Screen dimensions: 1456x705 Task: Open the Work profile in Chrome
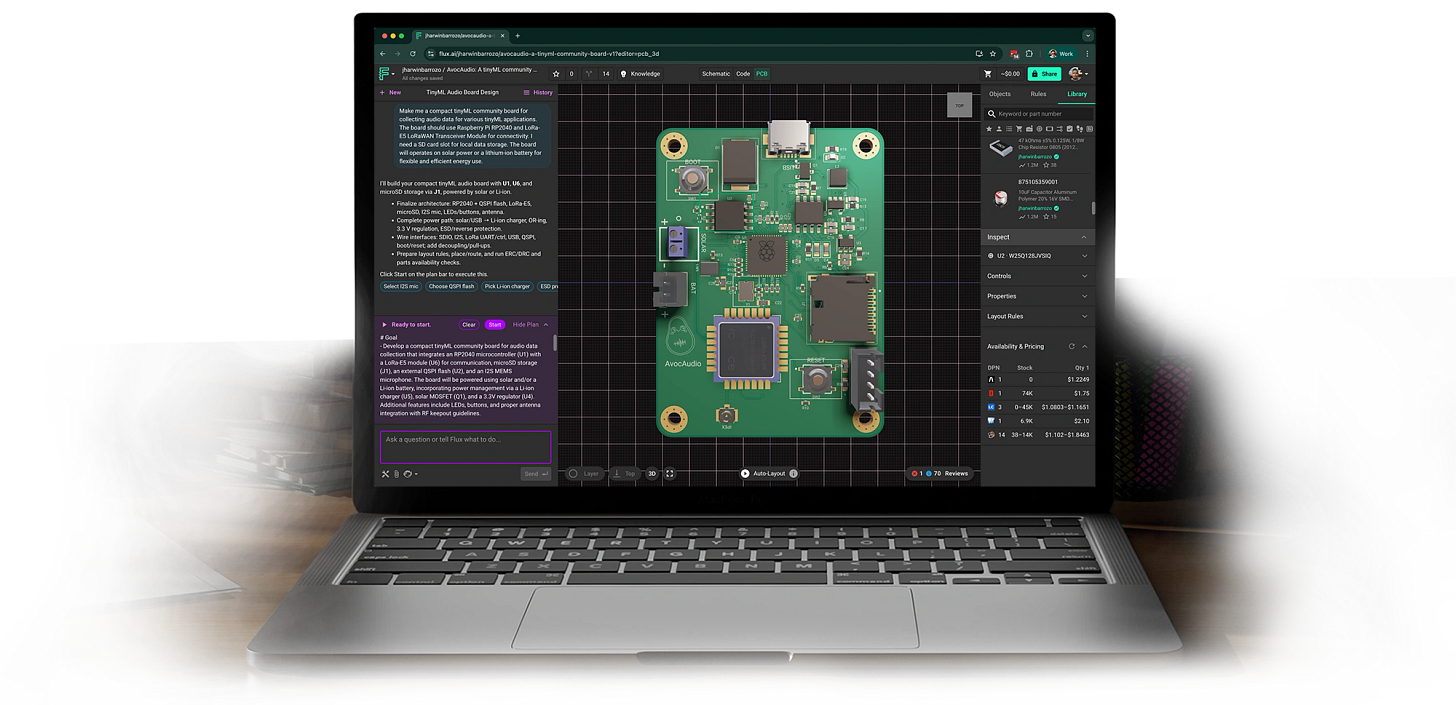[x=1060, y=53]
